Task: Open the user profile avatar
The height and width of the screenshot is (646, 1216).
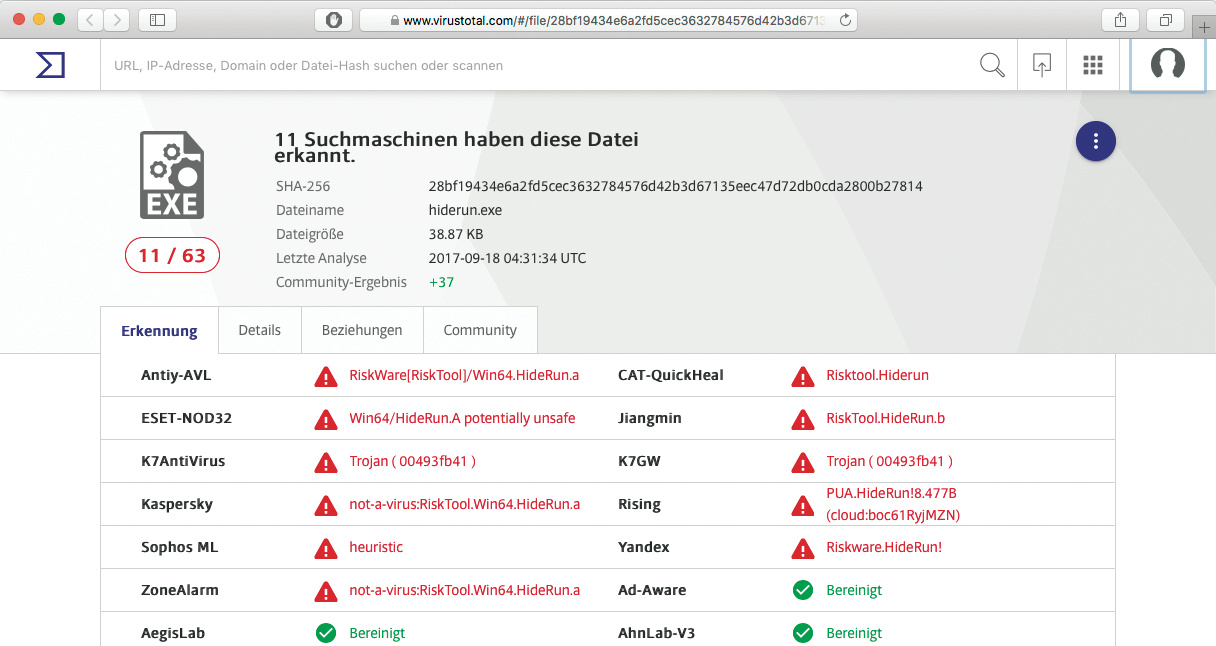Action: click(1167, 65)
